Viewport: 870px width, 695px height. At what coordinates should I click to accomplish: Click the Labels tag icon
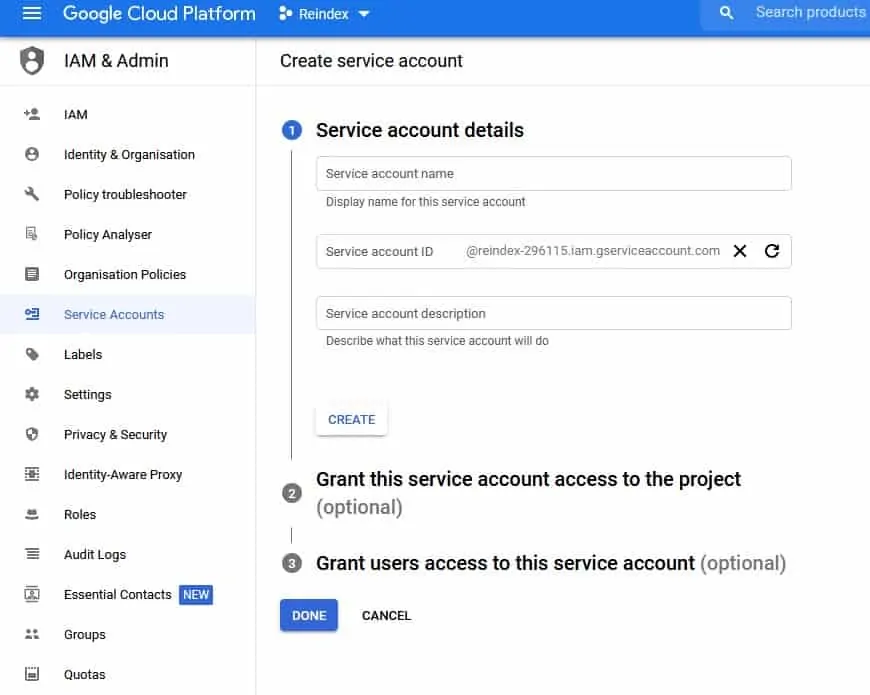(x=32, y=354)
